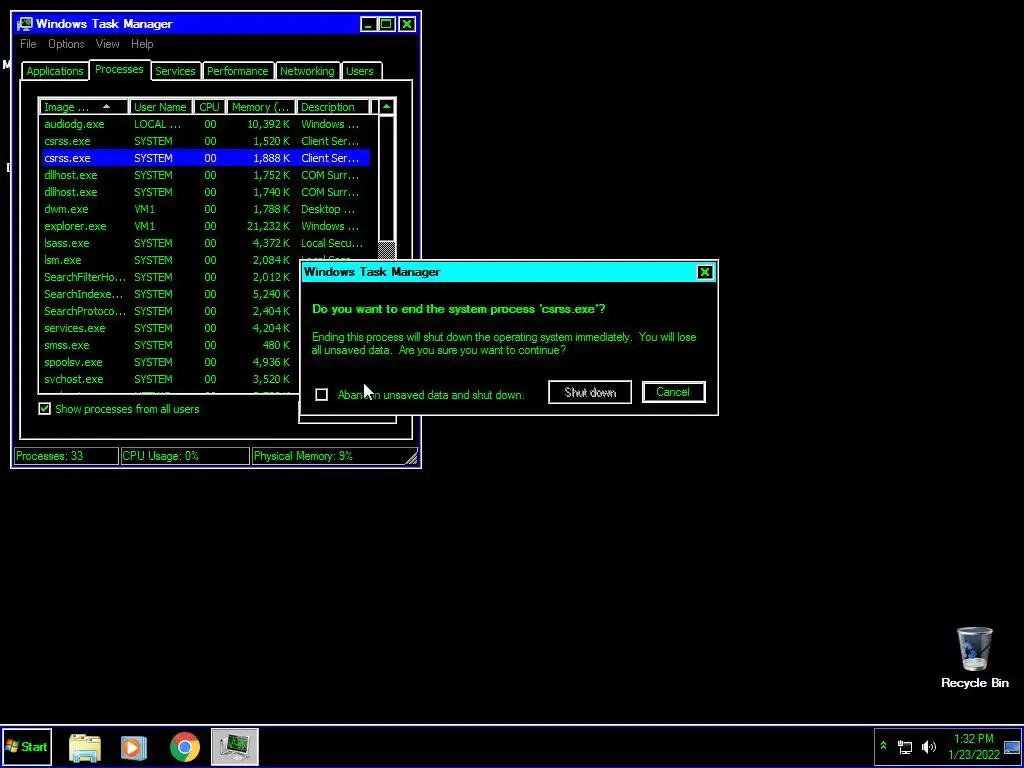Show hidden system tray icons
The width and height of the screenshot is (1024, 768).
pos(883,746)
